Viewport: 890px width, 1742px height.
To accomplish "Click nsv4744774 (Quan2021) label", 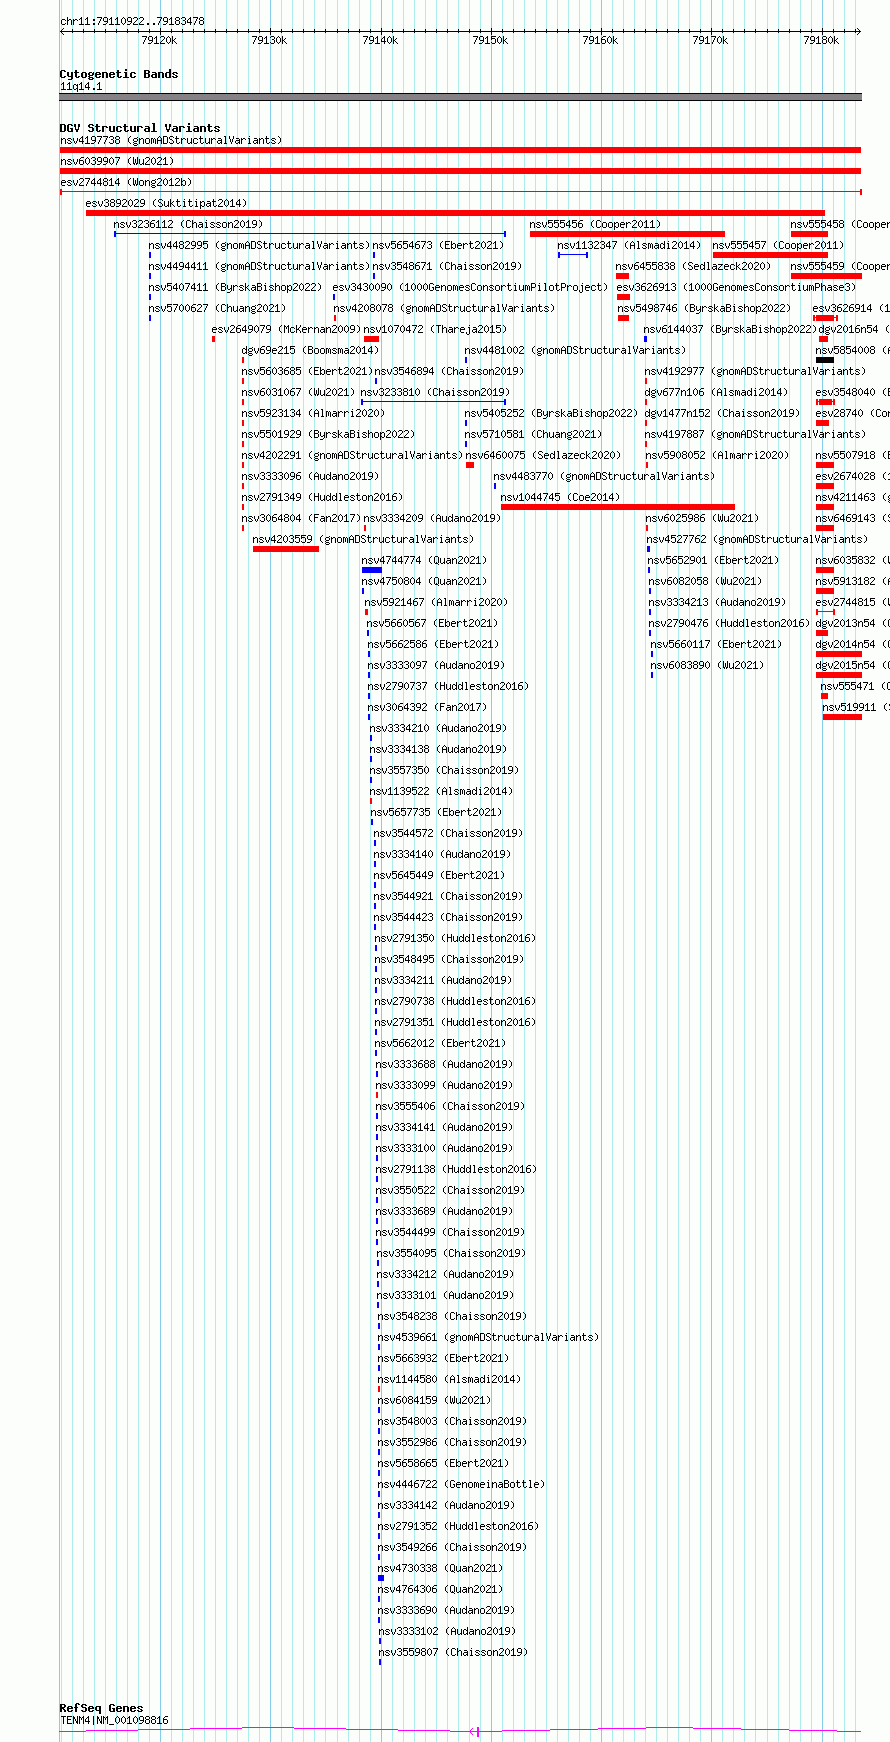I will 424,560.
